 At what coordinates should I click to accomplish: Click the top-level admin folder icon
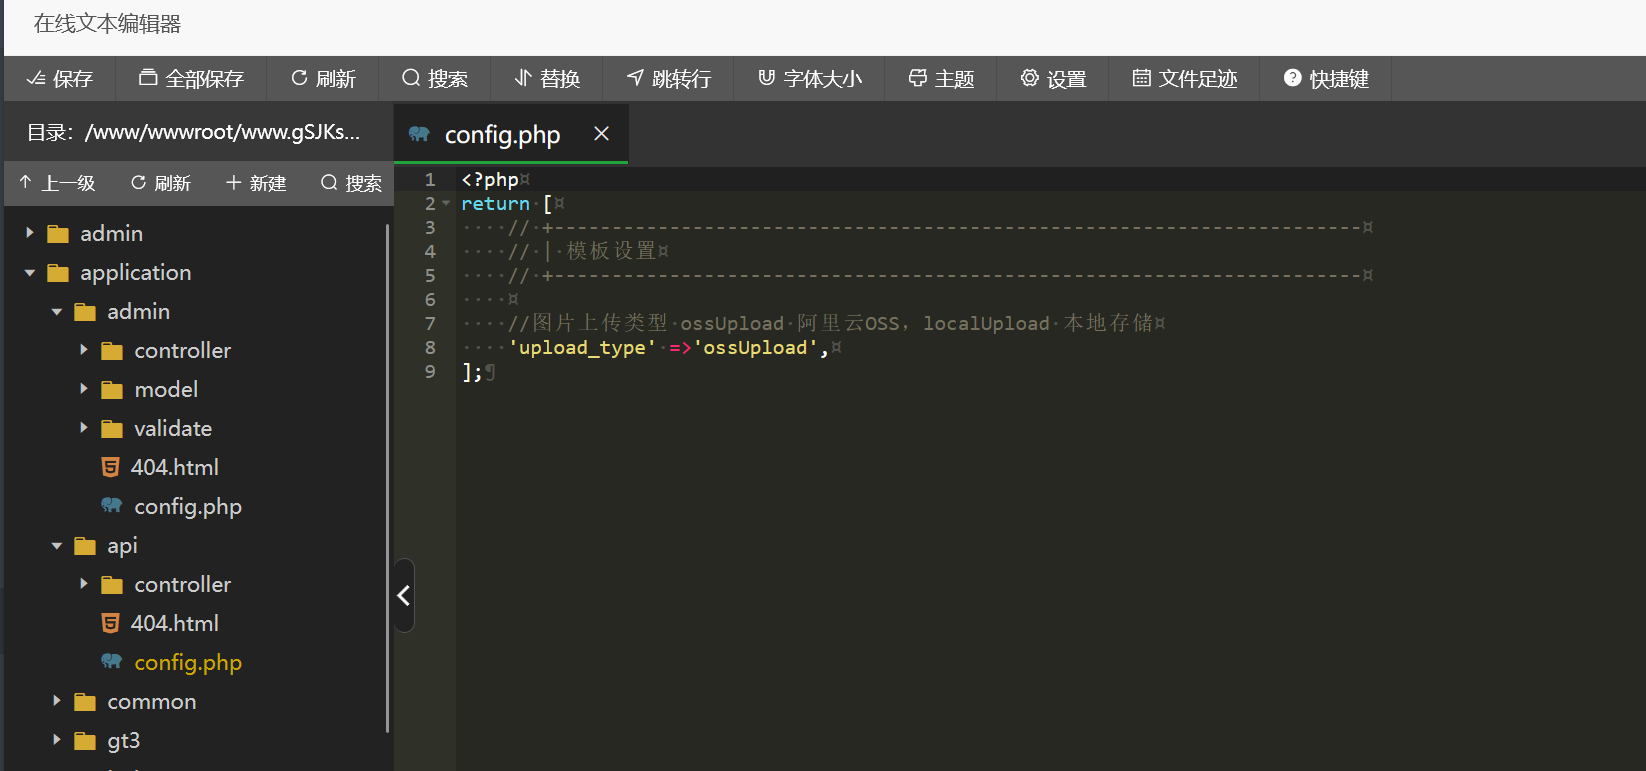[x=58, y=234]
